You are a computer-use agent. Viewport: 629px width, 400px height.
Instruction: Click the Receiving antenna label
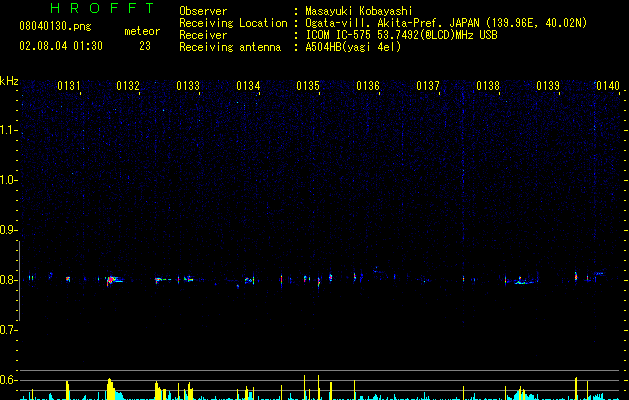click(x=230, y=47)
